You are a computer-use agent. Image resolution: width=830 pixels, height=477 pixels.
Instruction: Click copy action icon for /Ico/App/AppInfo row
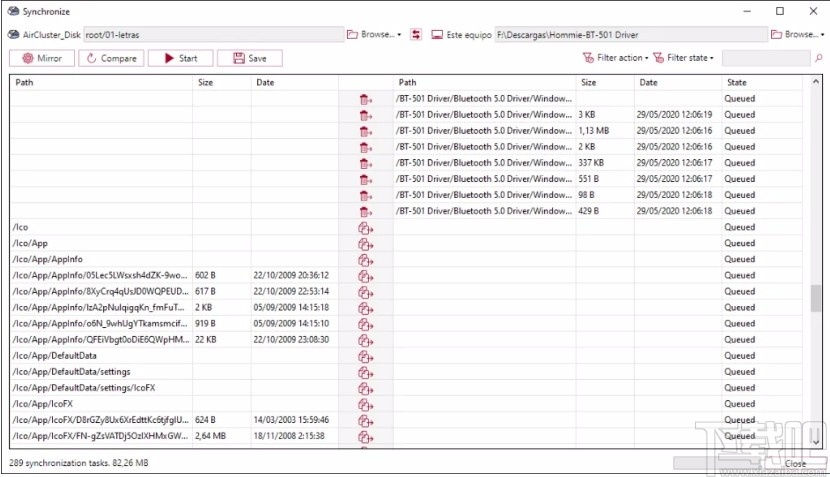click(365, 260)
